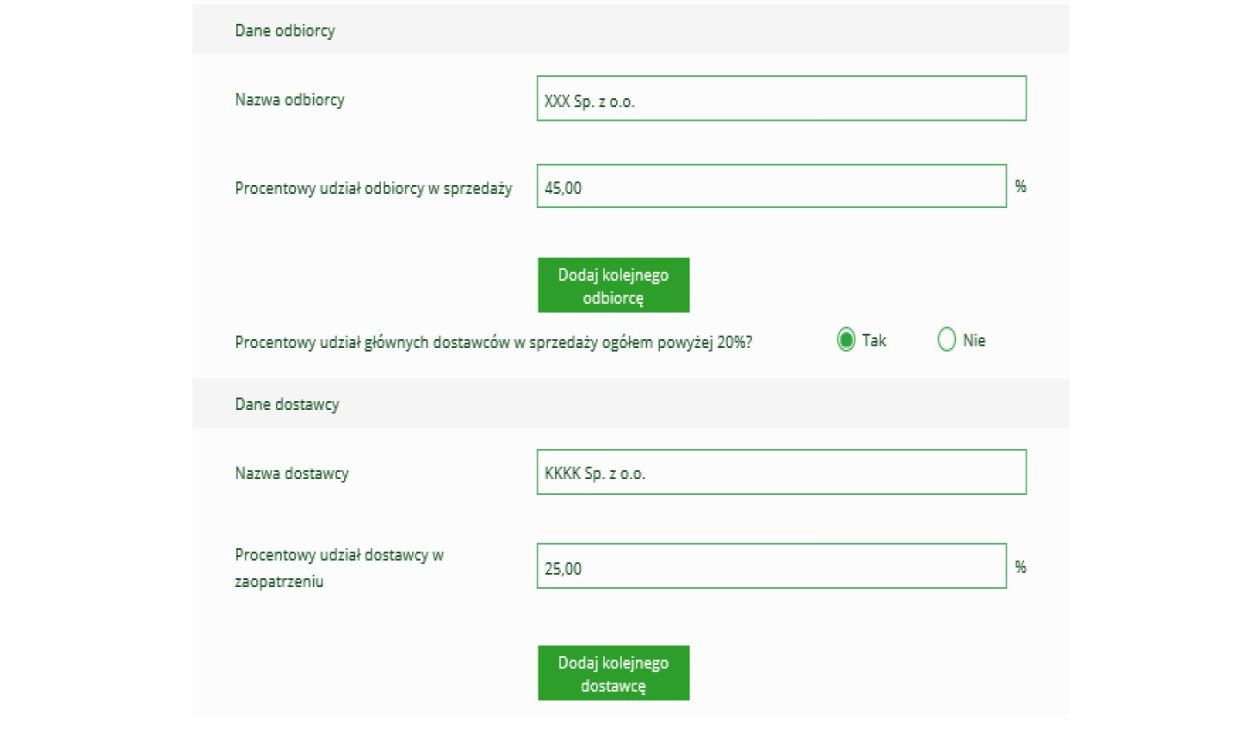Click the 'Tak' option label text
This screenshot has width=1257, height=742.
[x=874, y=341]
